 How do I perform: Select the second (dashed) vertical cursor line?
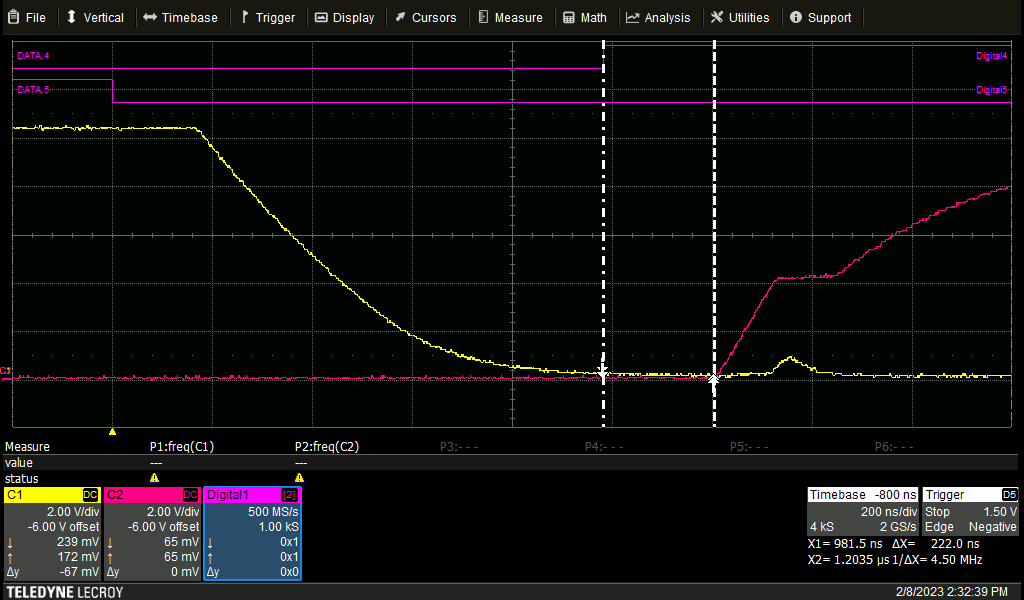(714, 235)
